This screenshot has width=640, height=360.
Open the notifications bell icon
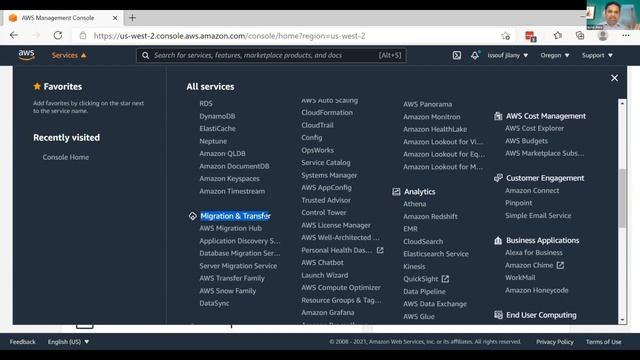475,55
